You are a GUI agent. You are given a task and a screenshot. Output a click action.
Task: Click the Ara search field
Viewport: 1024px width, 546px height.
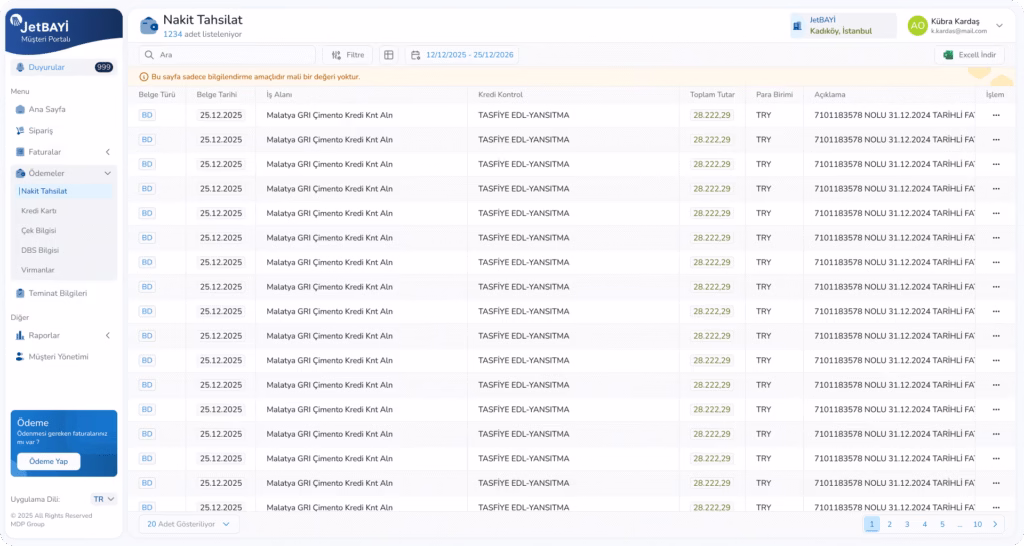230,55
